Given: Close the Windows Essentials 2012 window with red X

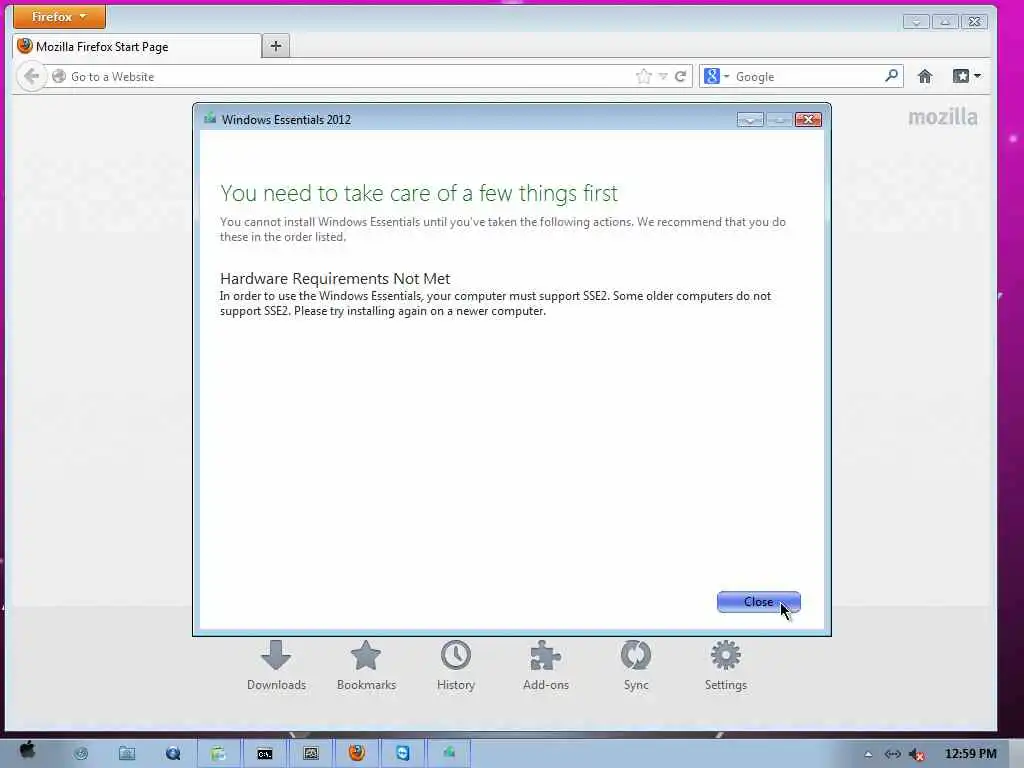Looking at the screenshot, I should pyautogui.click(x=808, y=120).
